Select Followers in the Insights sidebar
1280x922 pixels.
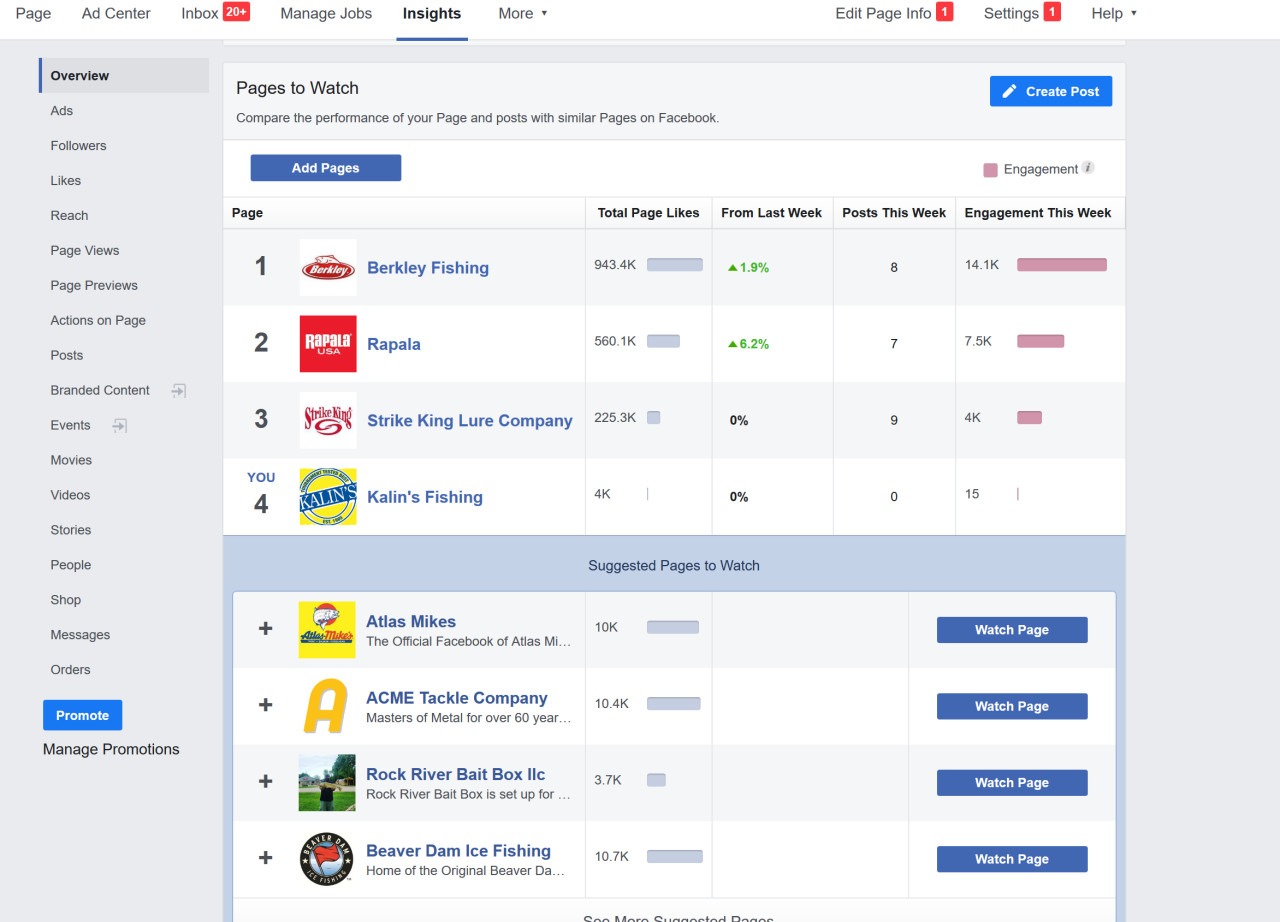click(x=78, y=146)
